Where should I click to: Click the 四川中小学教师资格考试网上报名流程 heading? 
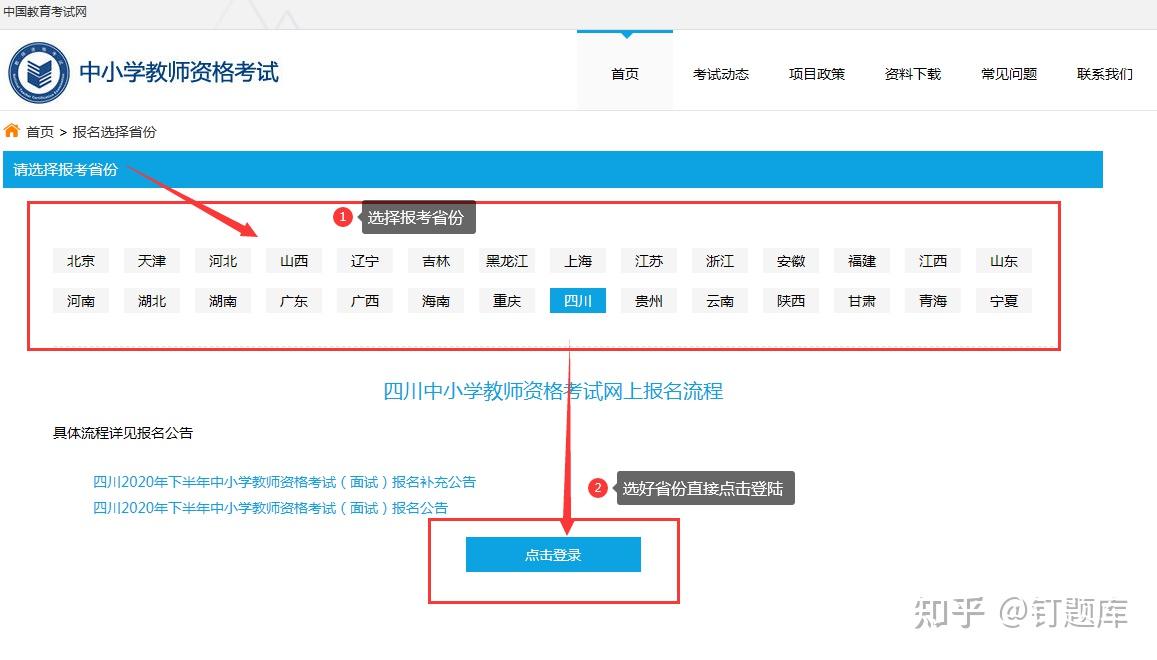[x=553, y=391]
